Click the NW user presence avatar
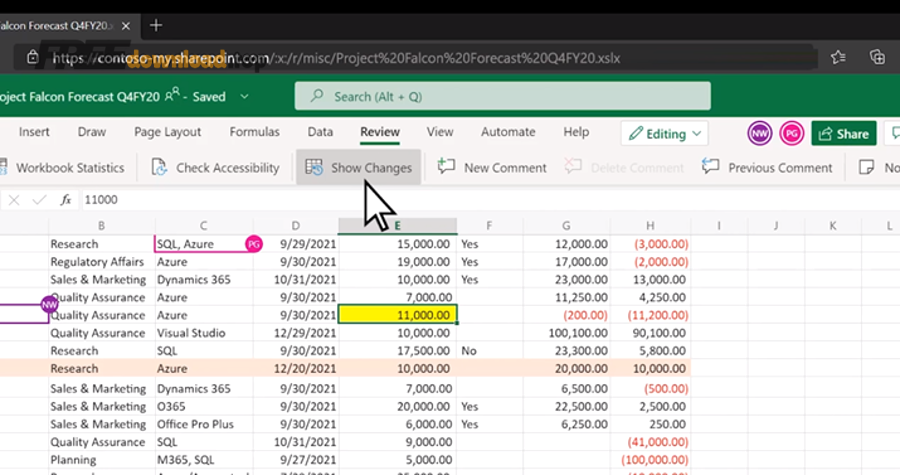900x475 pixels. 759,134
